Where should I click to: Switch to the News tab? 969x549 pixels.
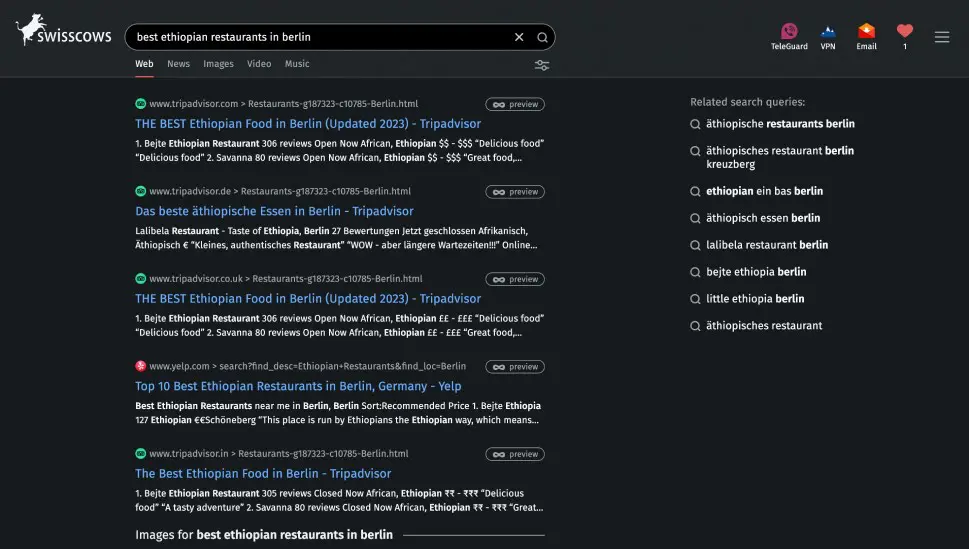(178, 64)
